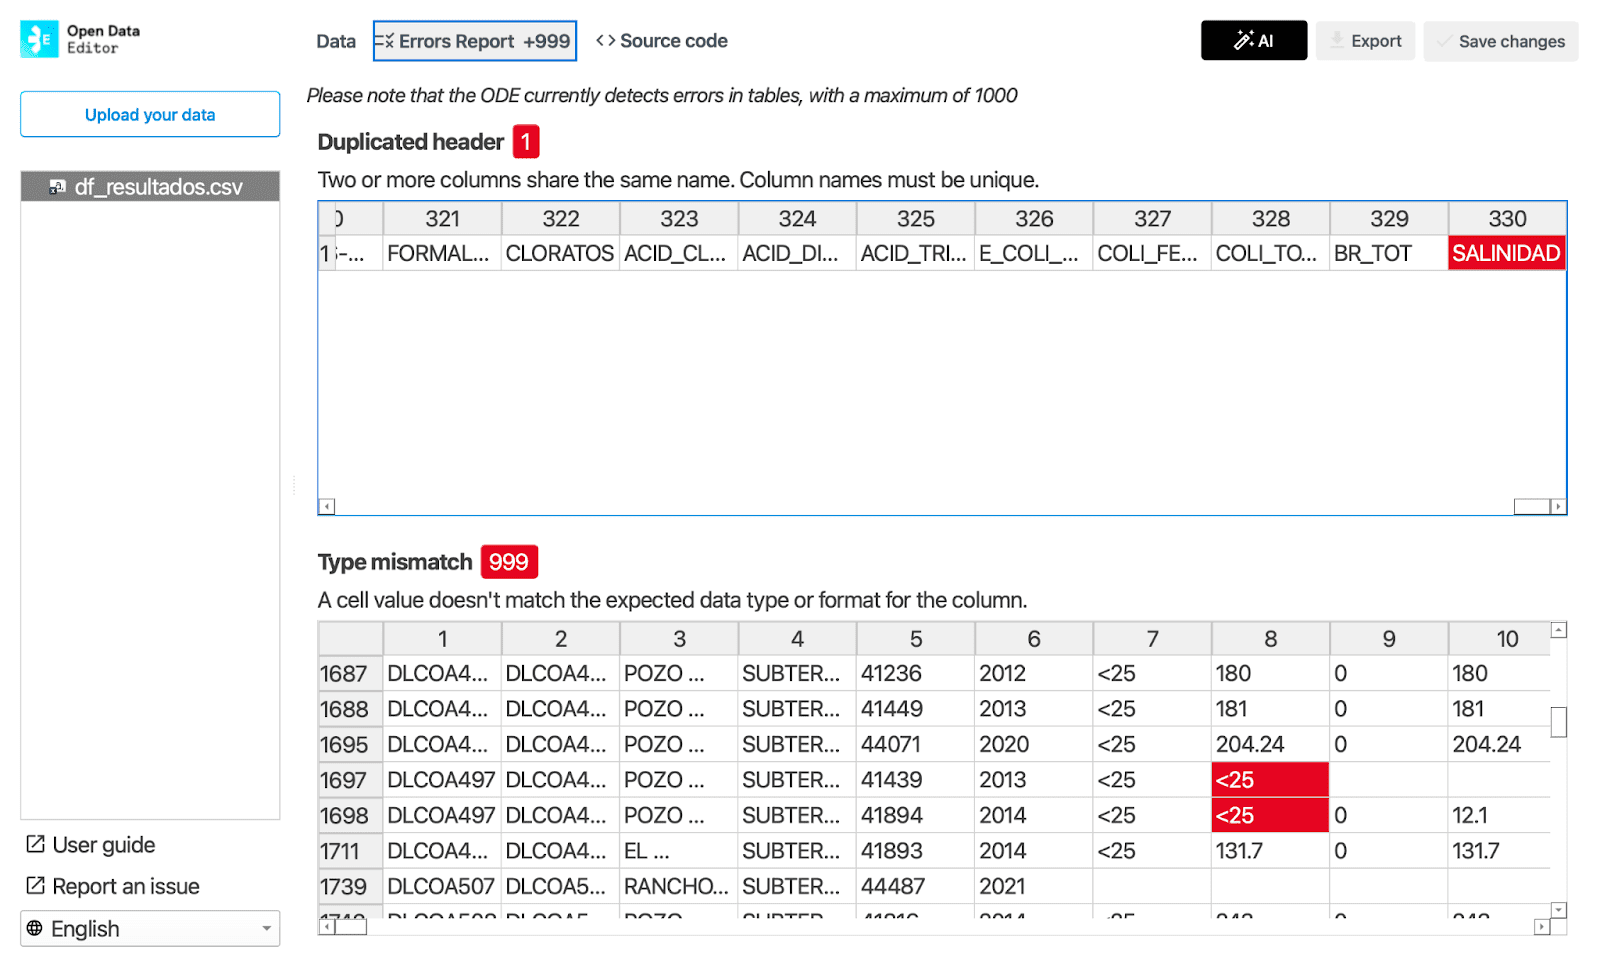Click right arrow of duplicated header scrollbar
The width and height of the screenshot is (1600, 968).
[1558, 507]
